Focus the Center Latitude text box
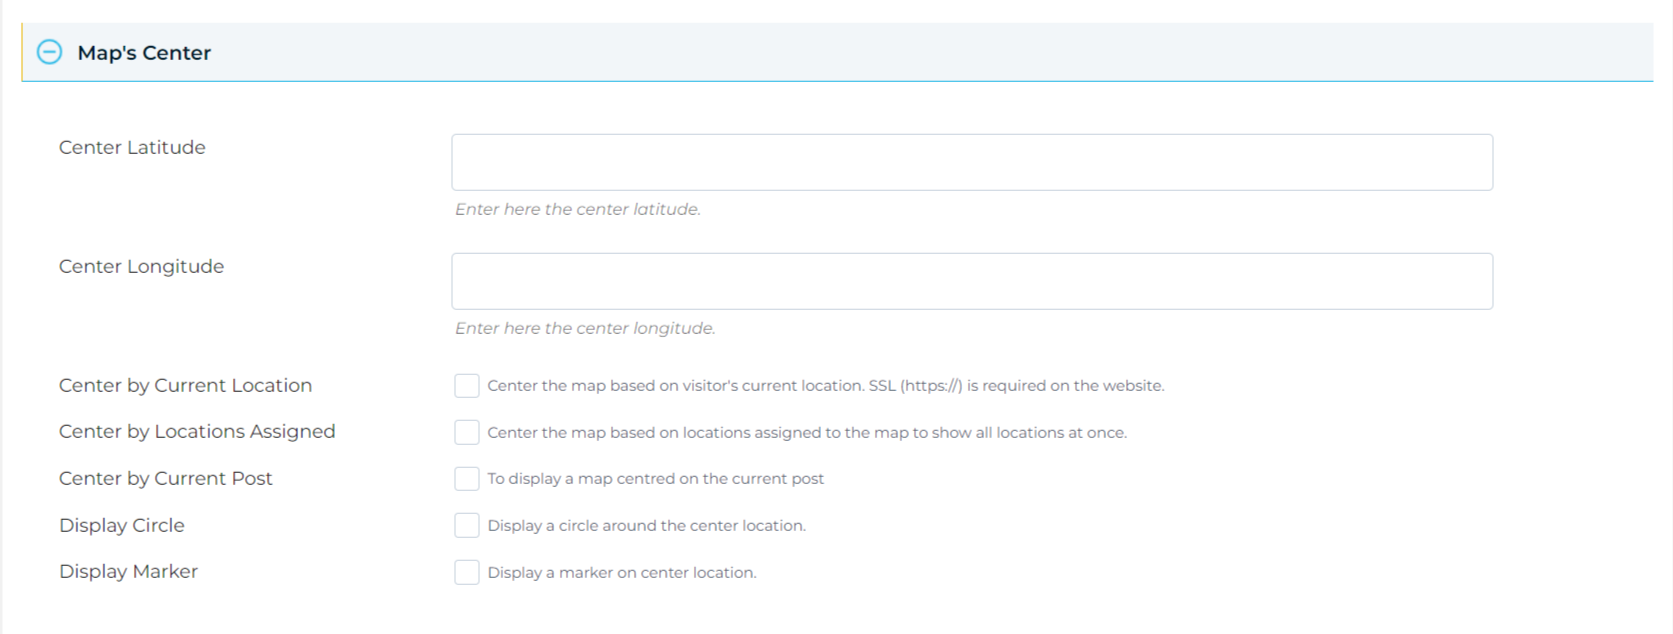 pyautogui.click(x=972, y=162)
